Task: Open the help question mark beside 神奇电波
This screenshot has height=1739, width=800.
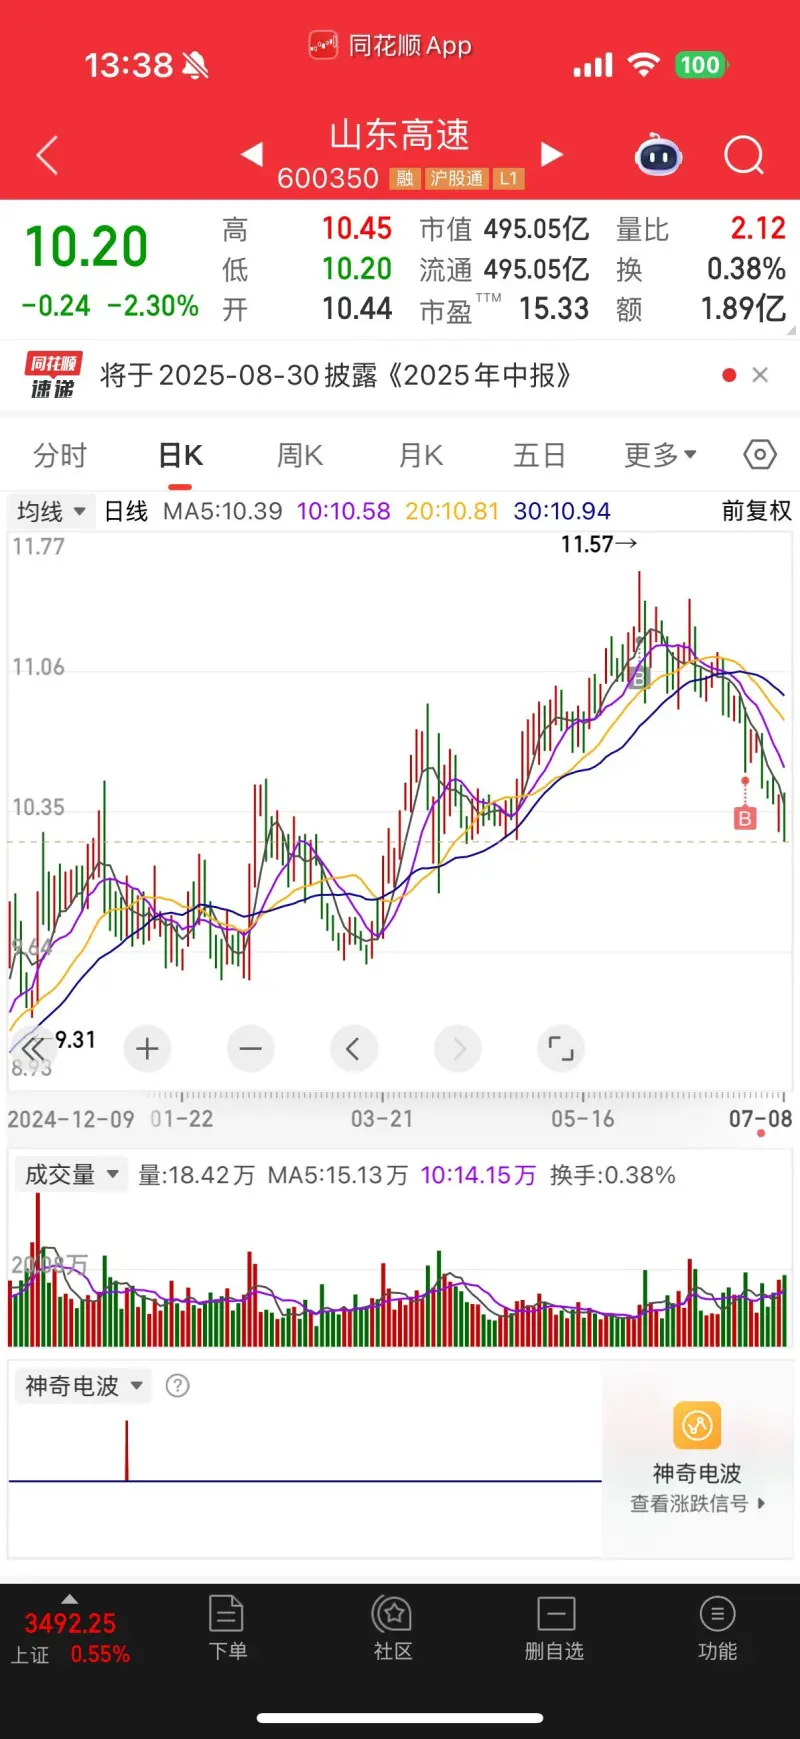Action: pyautogui.click(x=177, y=1385)
